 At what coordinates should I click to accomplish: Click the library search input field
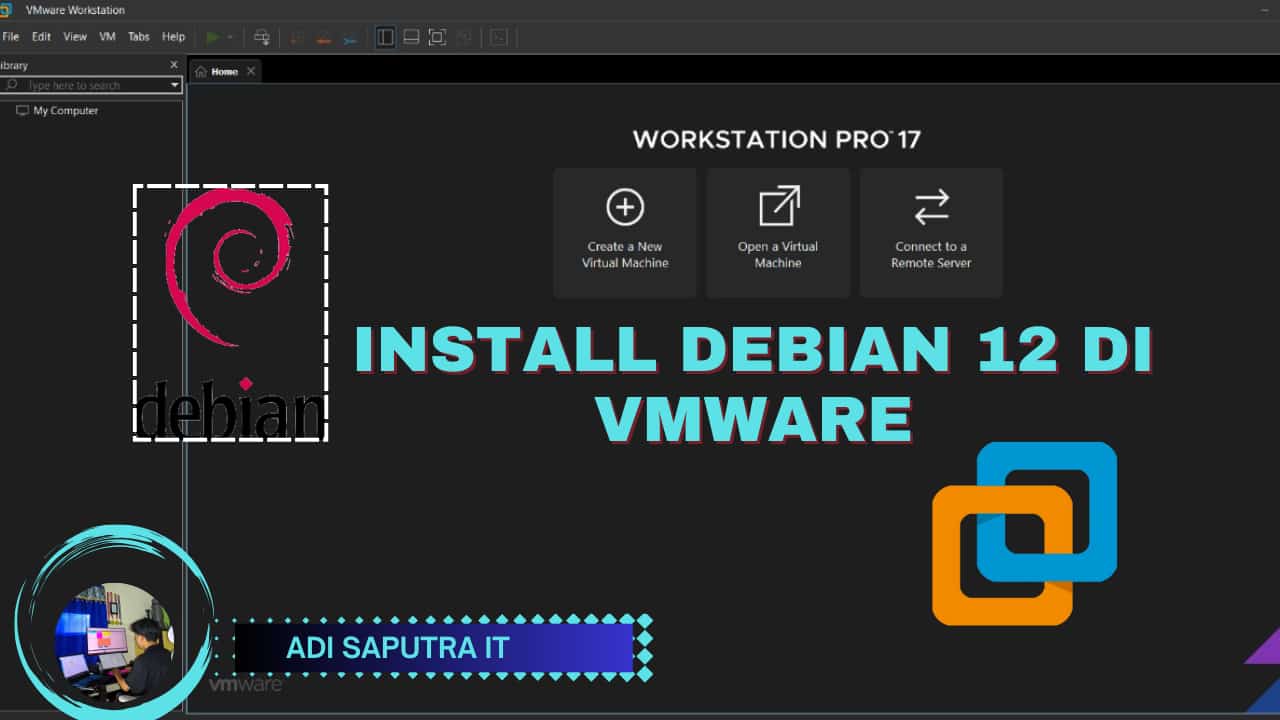point(90,86)
